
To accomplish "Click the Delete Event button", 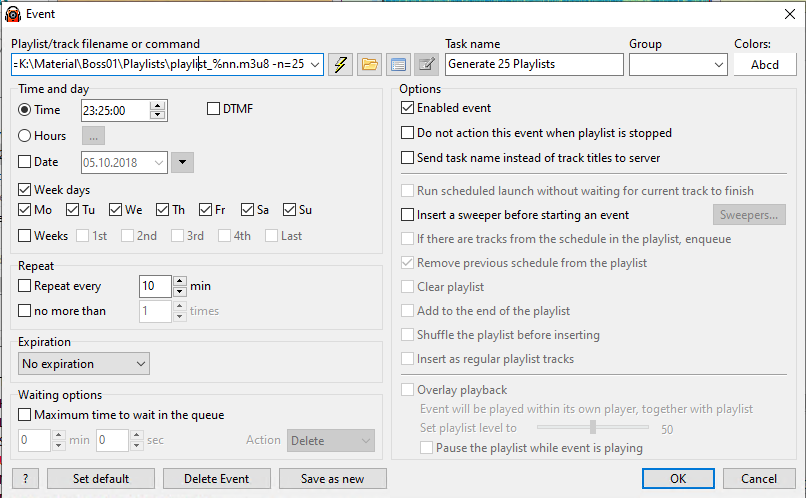I will point(216,478).
